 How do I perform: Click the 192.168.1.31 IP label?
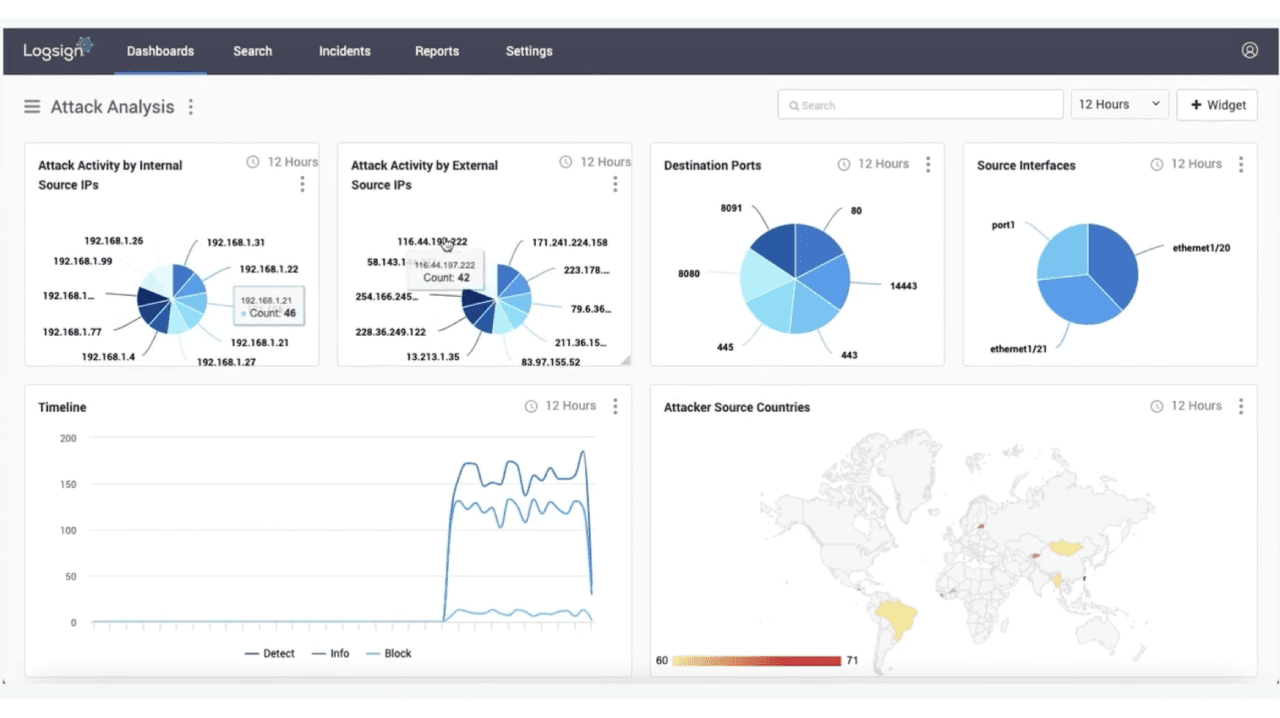tap(236, 242)
